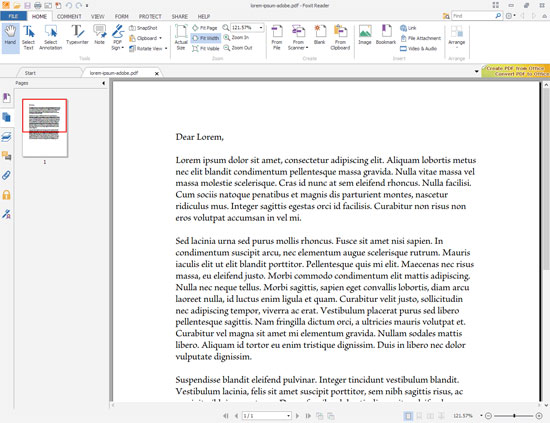Click the Snapshot tool
Image resolution: width=550 pixels, height=423 pixels.
point(143,28)
